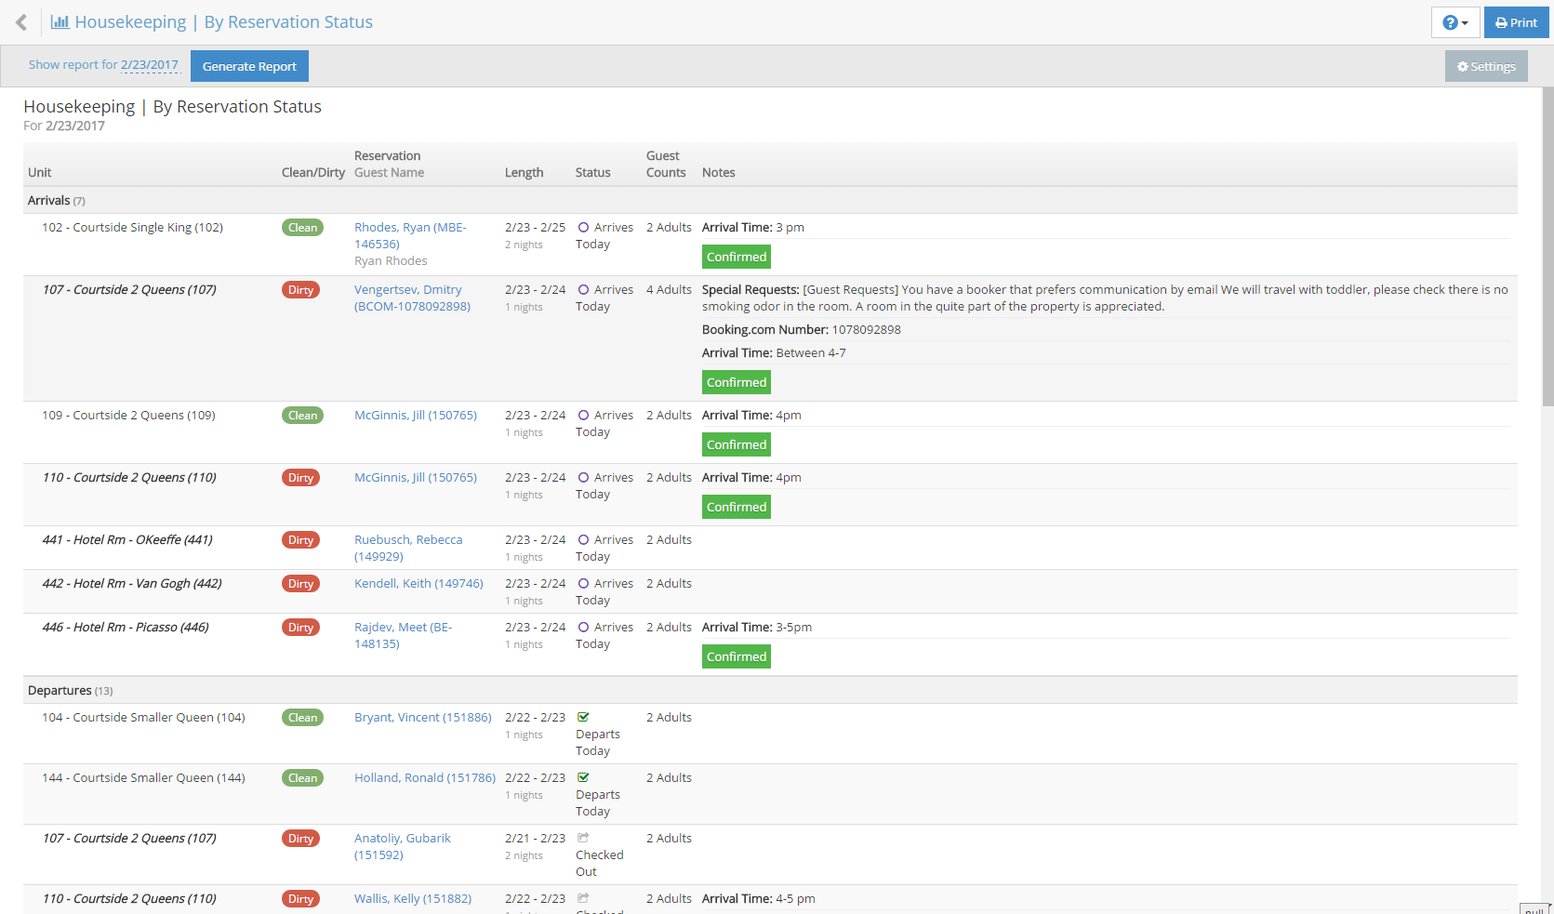Open the help question mark dropdown
1554x914 pixels.
(x=1454, y=23)
